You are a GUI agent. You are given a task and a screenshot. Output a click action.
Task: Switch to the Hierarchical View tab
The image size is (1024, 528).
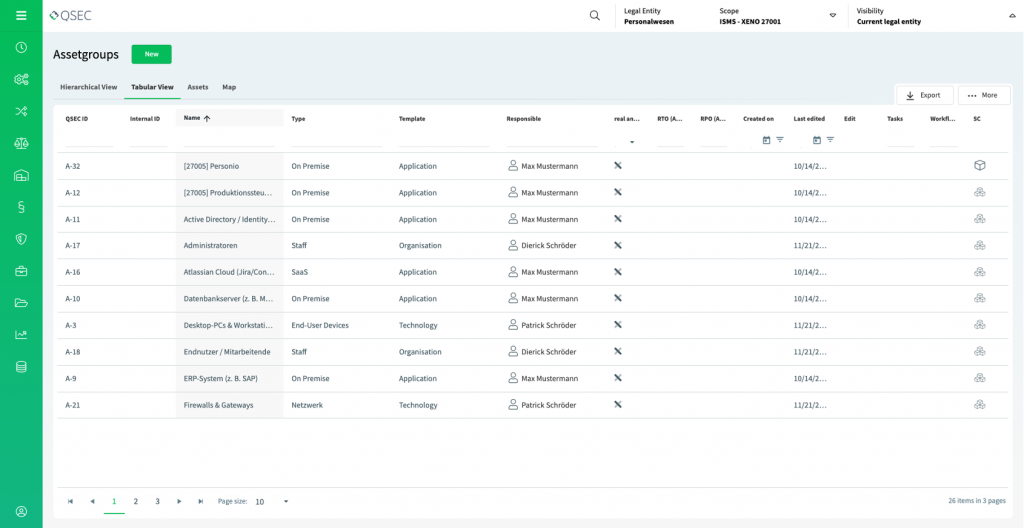click(88, 87)
